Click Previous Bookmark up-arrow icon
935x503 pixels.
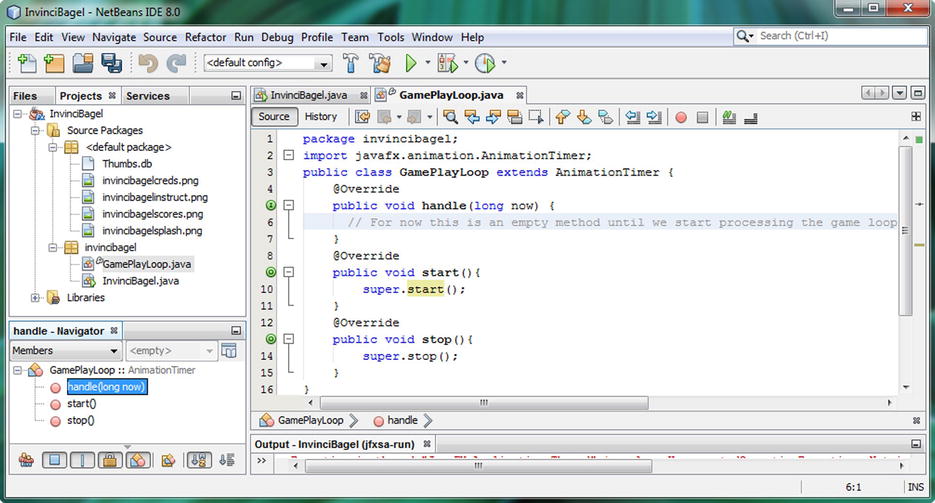[x=562, y=117]
